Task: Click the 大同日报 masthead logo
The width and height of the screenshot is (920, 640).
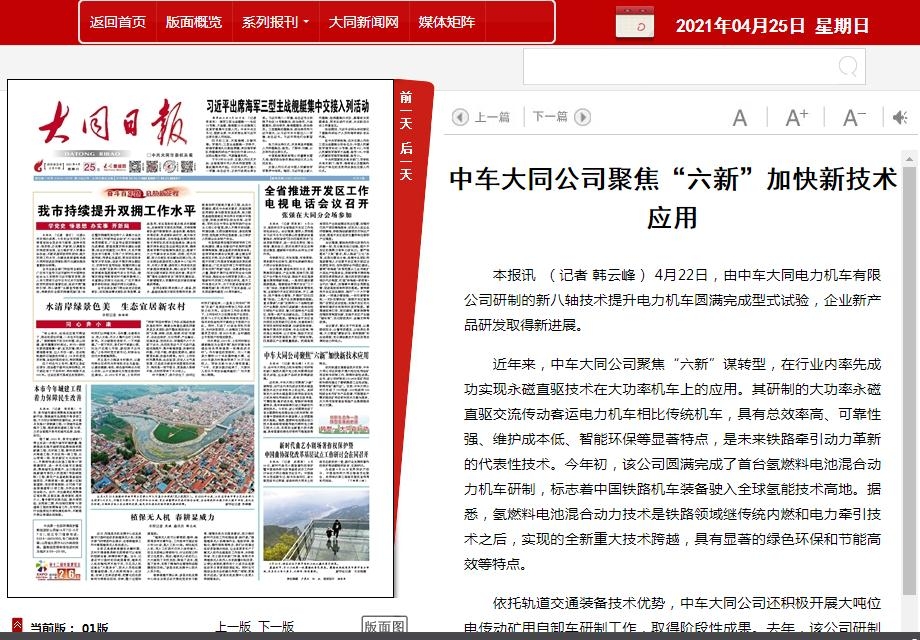Action: coord(113,124)
